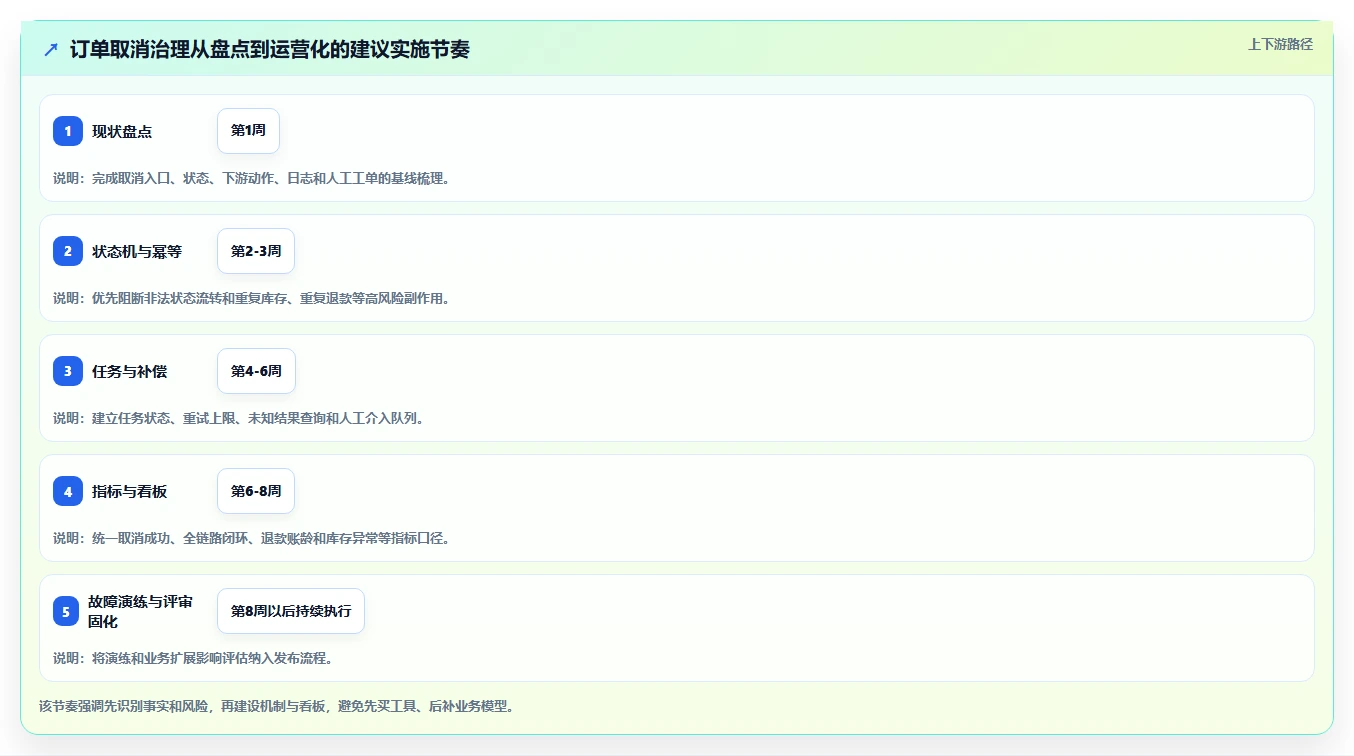Click the description starting 说明：将演练和业务扩展
Screen dimensions: 1354x756
pos(193,658)
